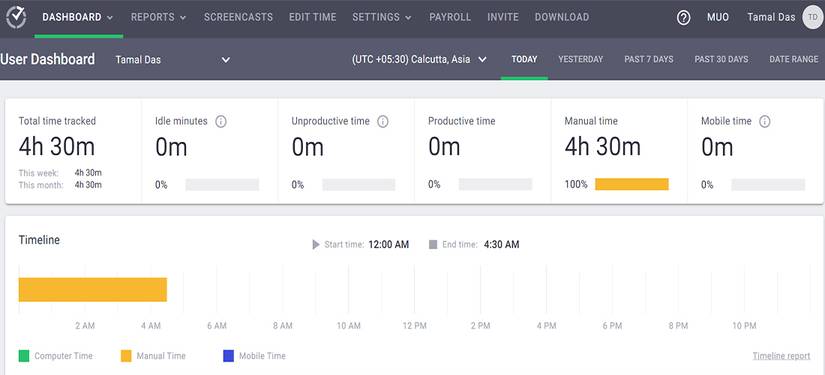Click the blue Mobile Time legend swatch
This screenshot has width=825, height=375.
point(228,356)
